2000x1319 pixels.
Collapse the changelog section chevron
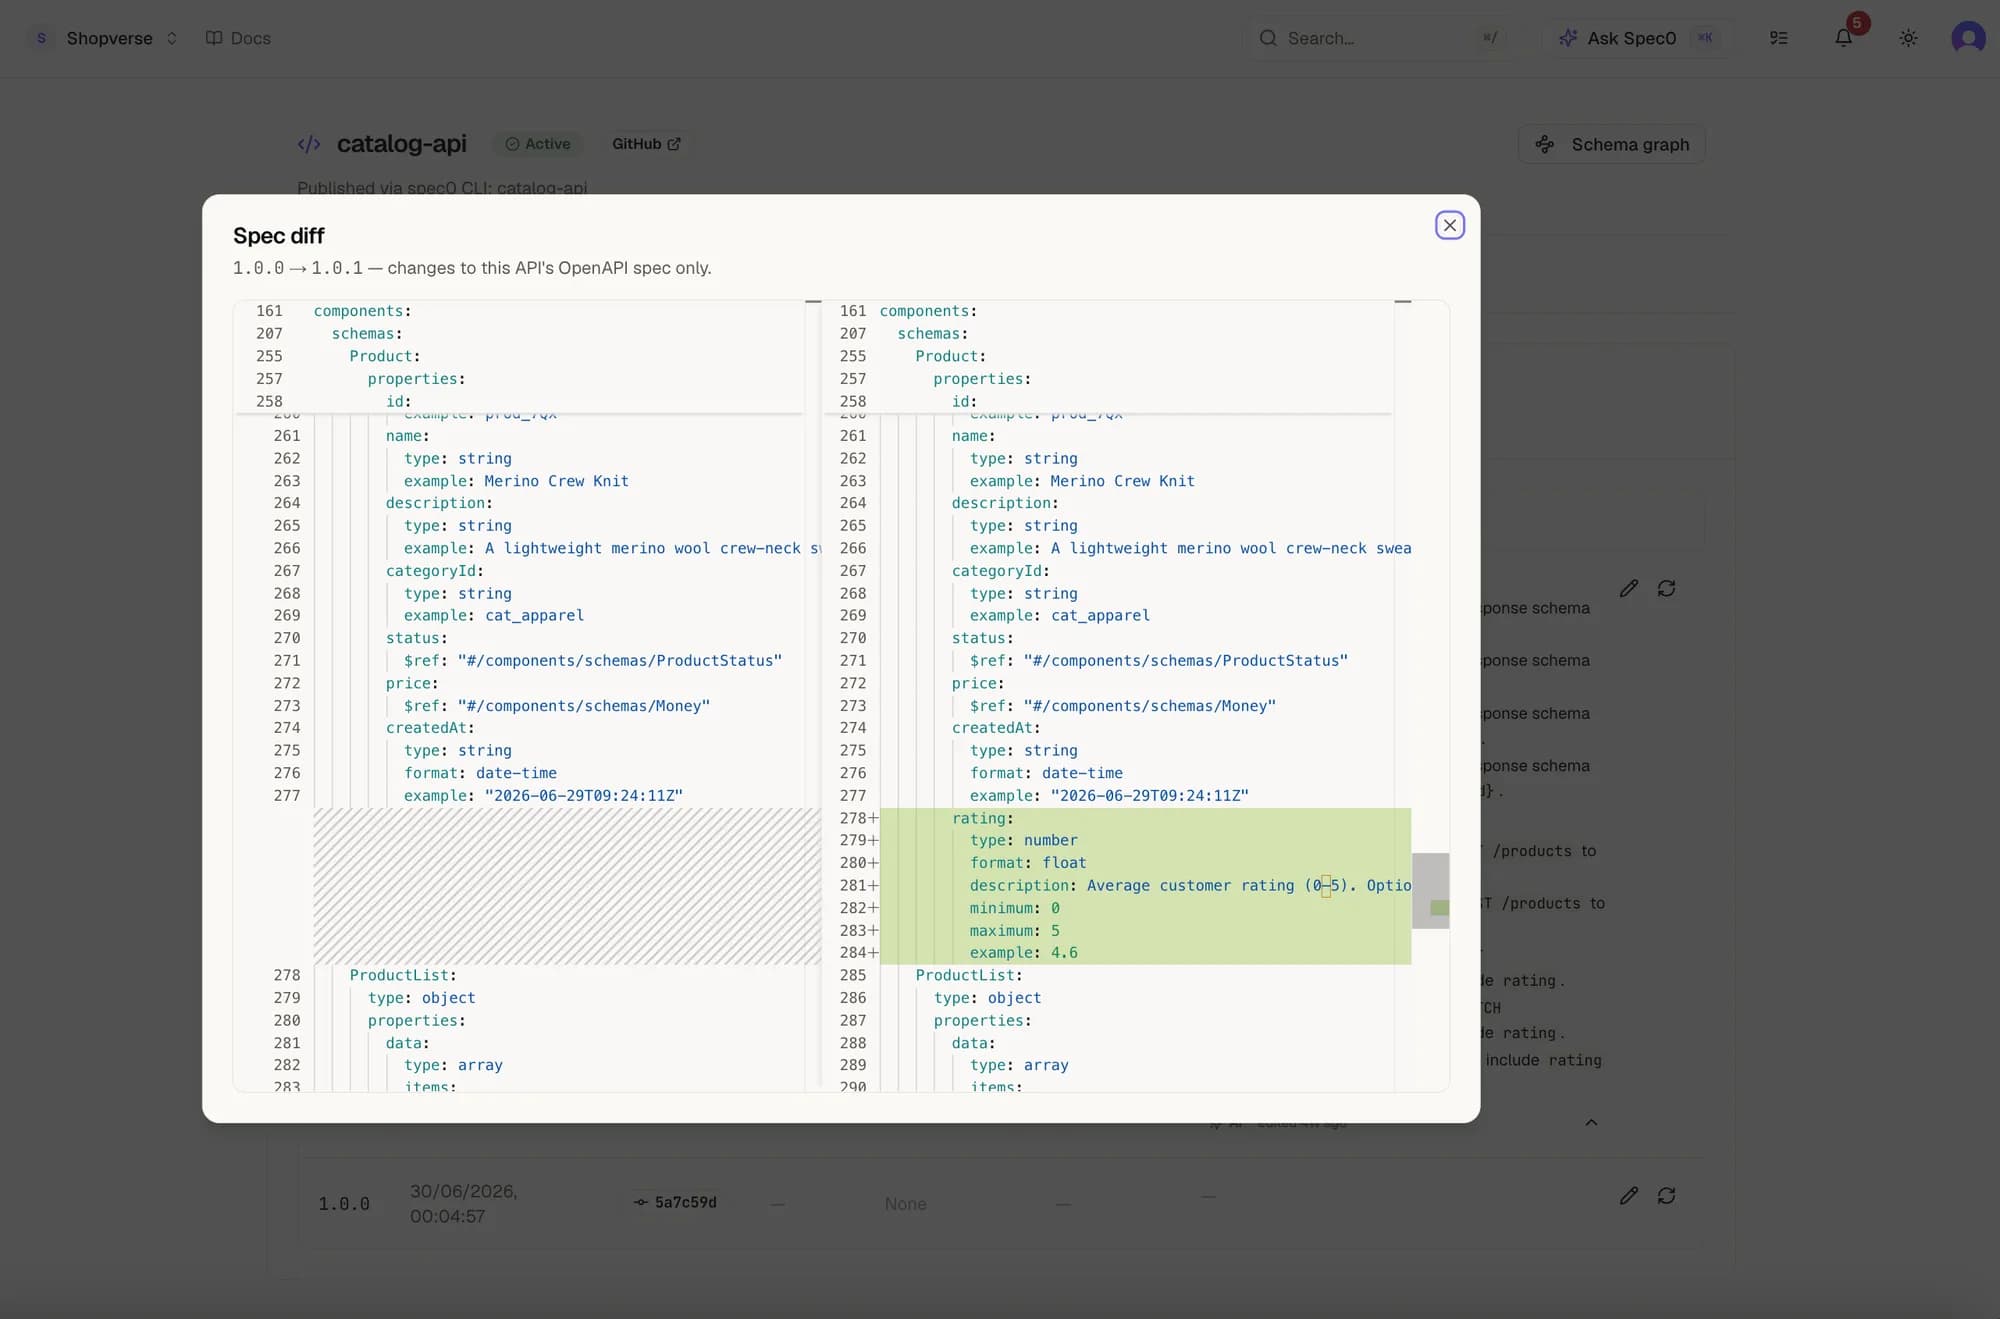pos(1591,1122)
